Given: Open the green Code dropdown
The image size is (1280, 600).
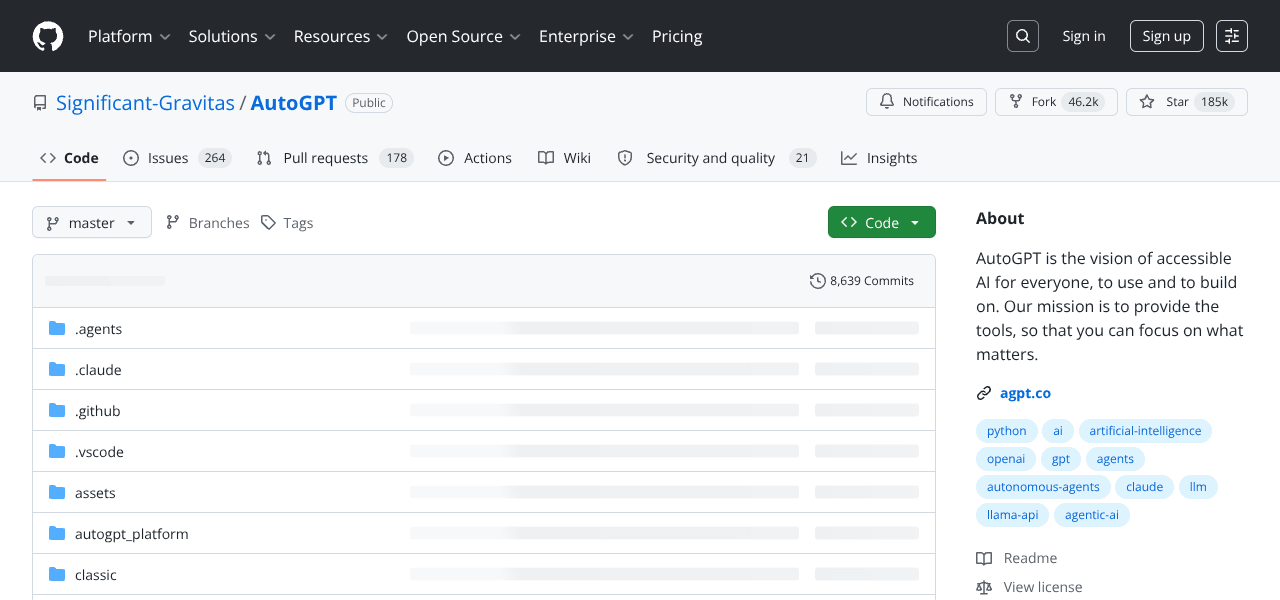Looking at the screenshot, I should click(x=882, y=222).
